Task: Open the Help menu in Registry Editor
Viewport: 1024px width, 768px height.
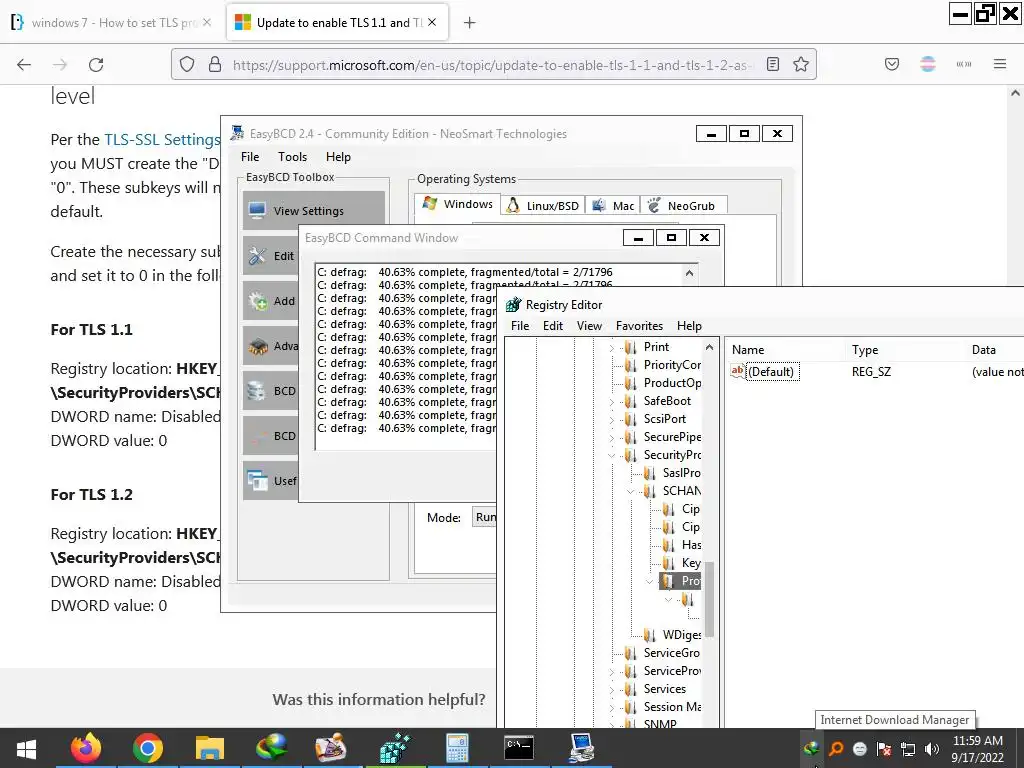Action: (689, 326)
